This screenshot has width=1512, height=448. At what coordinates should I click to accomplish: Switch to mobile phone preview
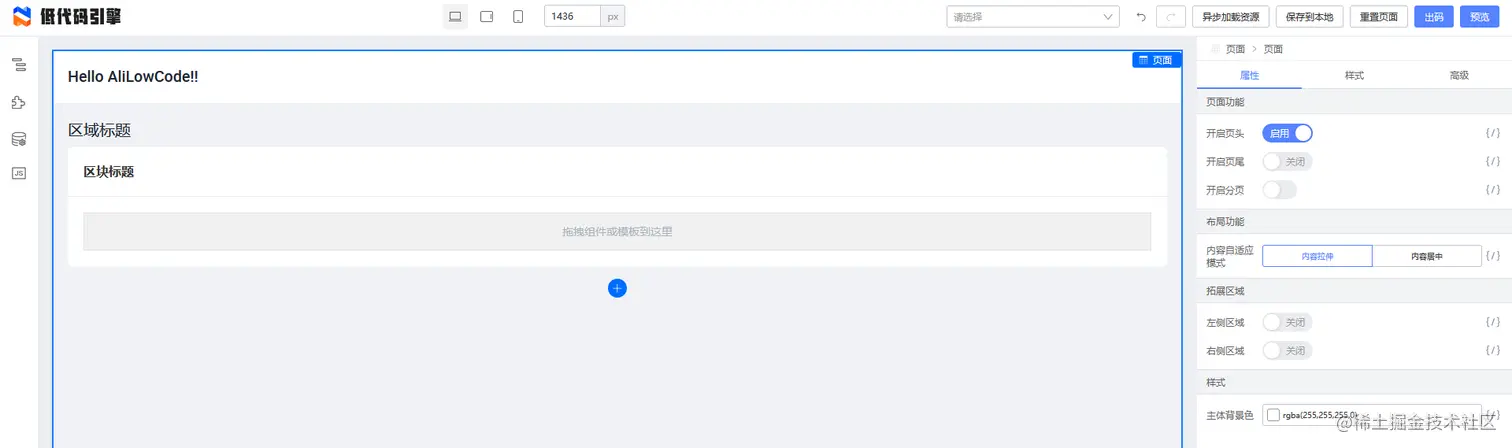pos(518,17)
